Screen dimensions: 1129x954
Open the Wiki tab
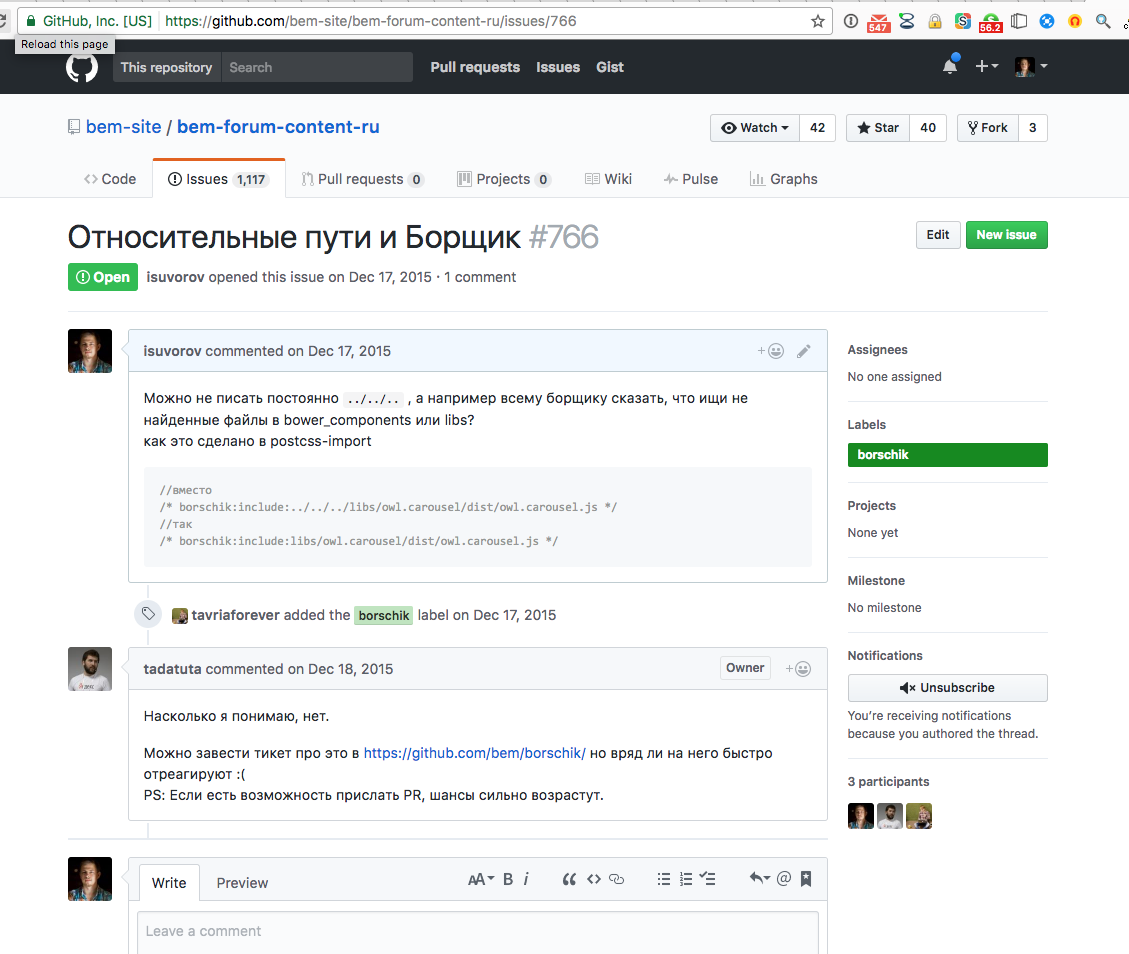608,179
